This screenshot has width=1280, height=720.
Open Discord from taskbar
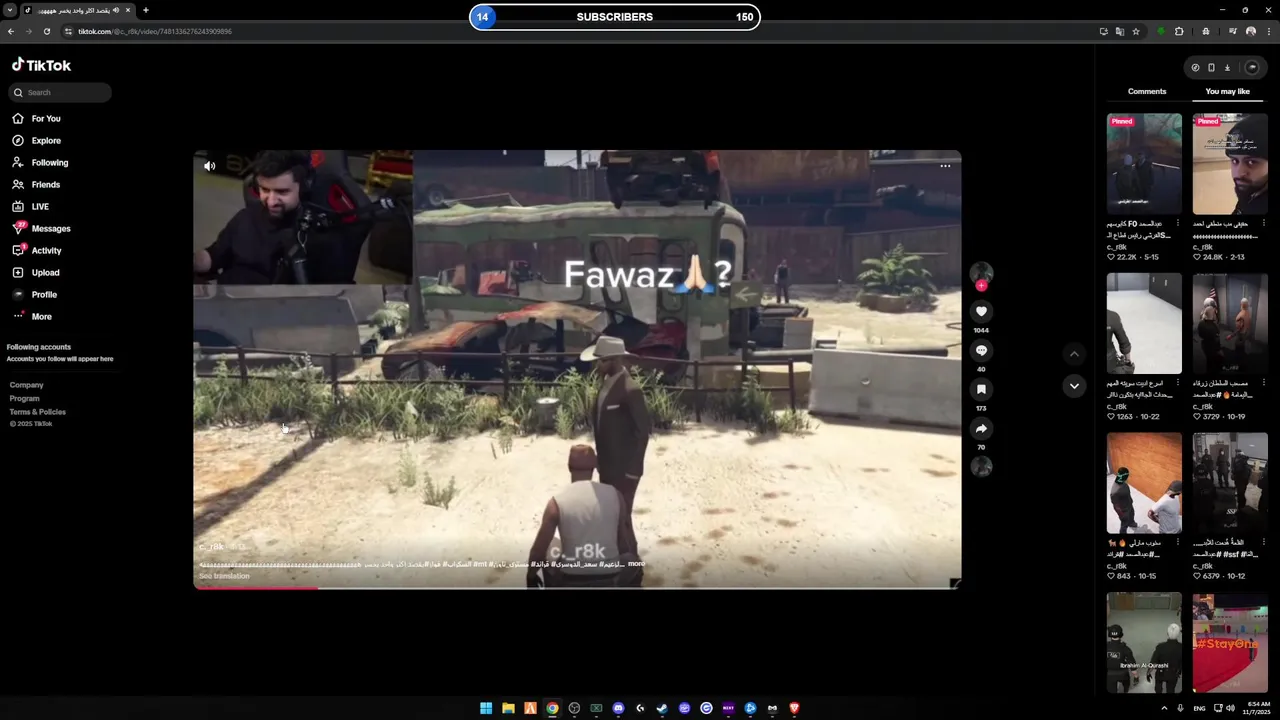click(618, 708)
